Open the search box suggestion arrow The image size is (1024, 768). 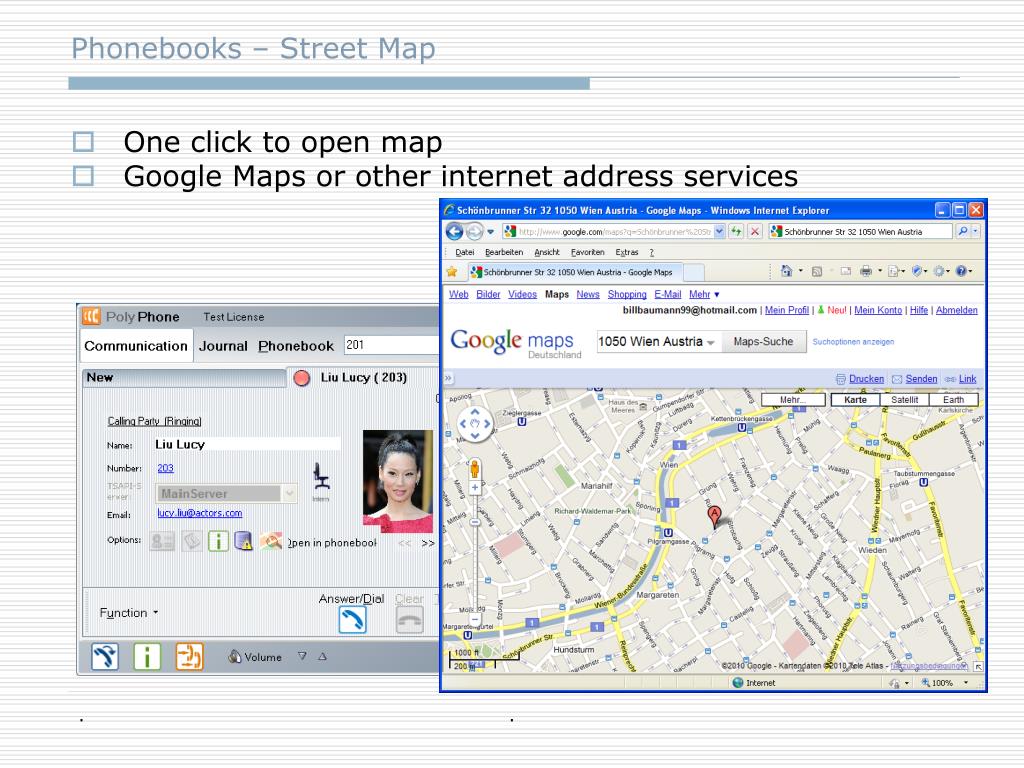711,342
